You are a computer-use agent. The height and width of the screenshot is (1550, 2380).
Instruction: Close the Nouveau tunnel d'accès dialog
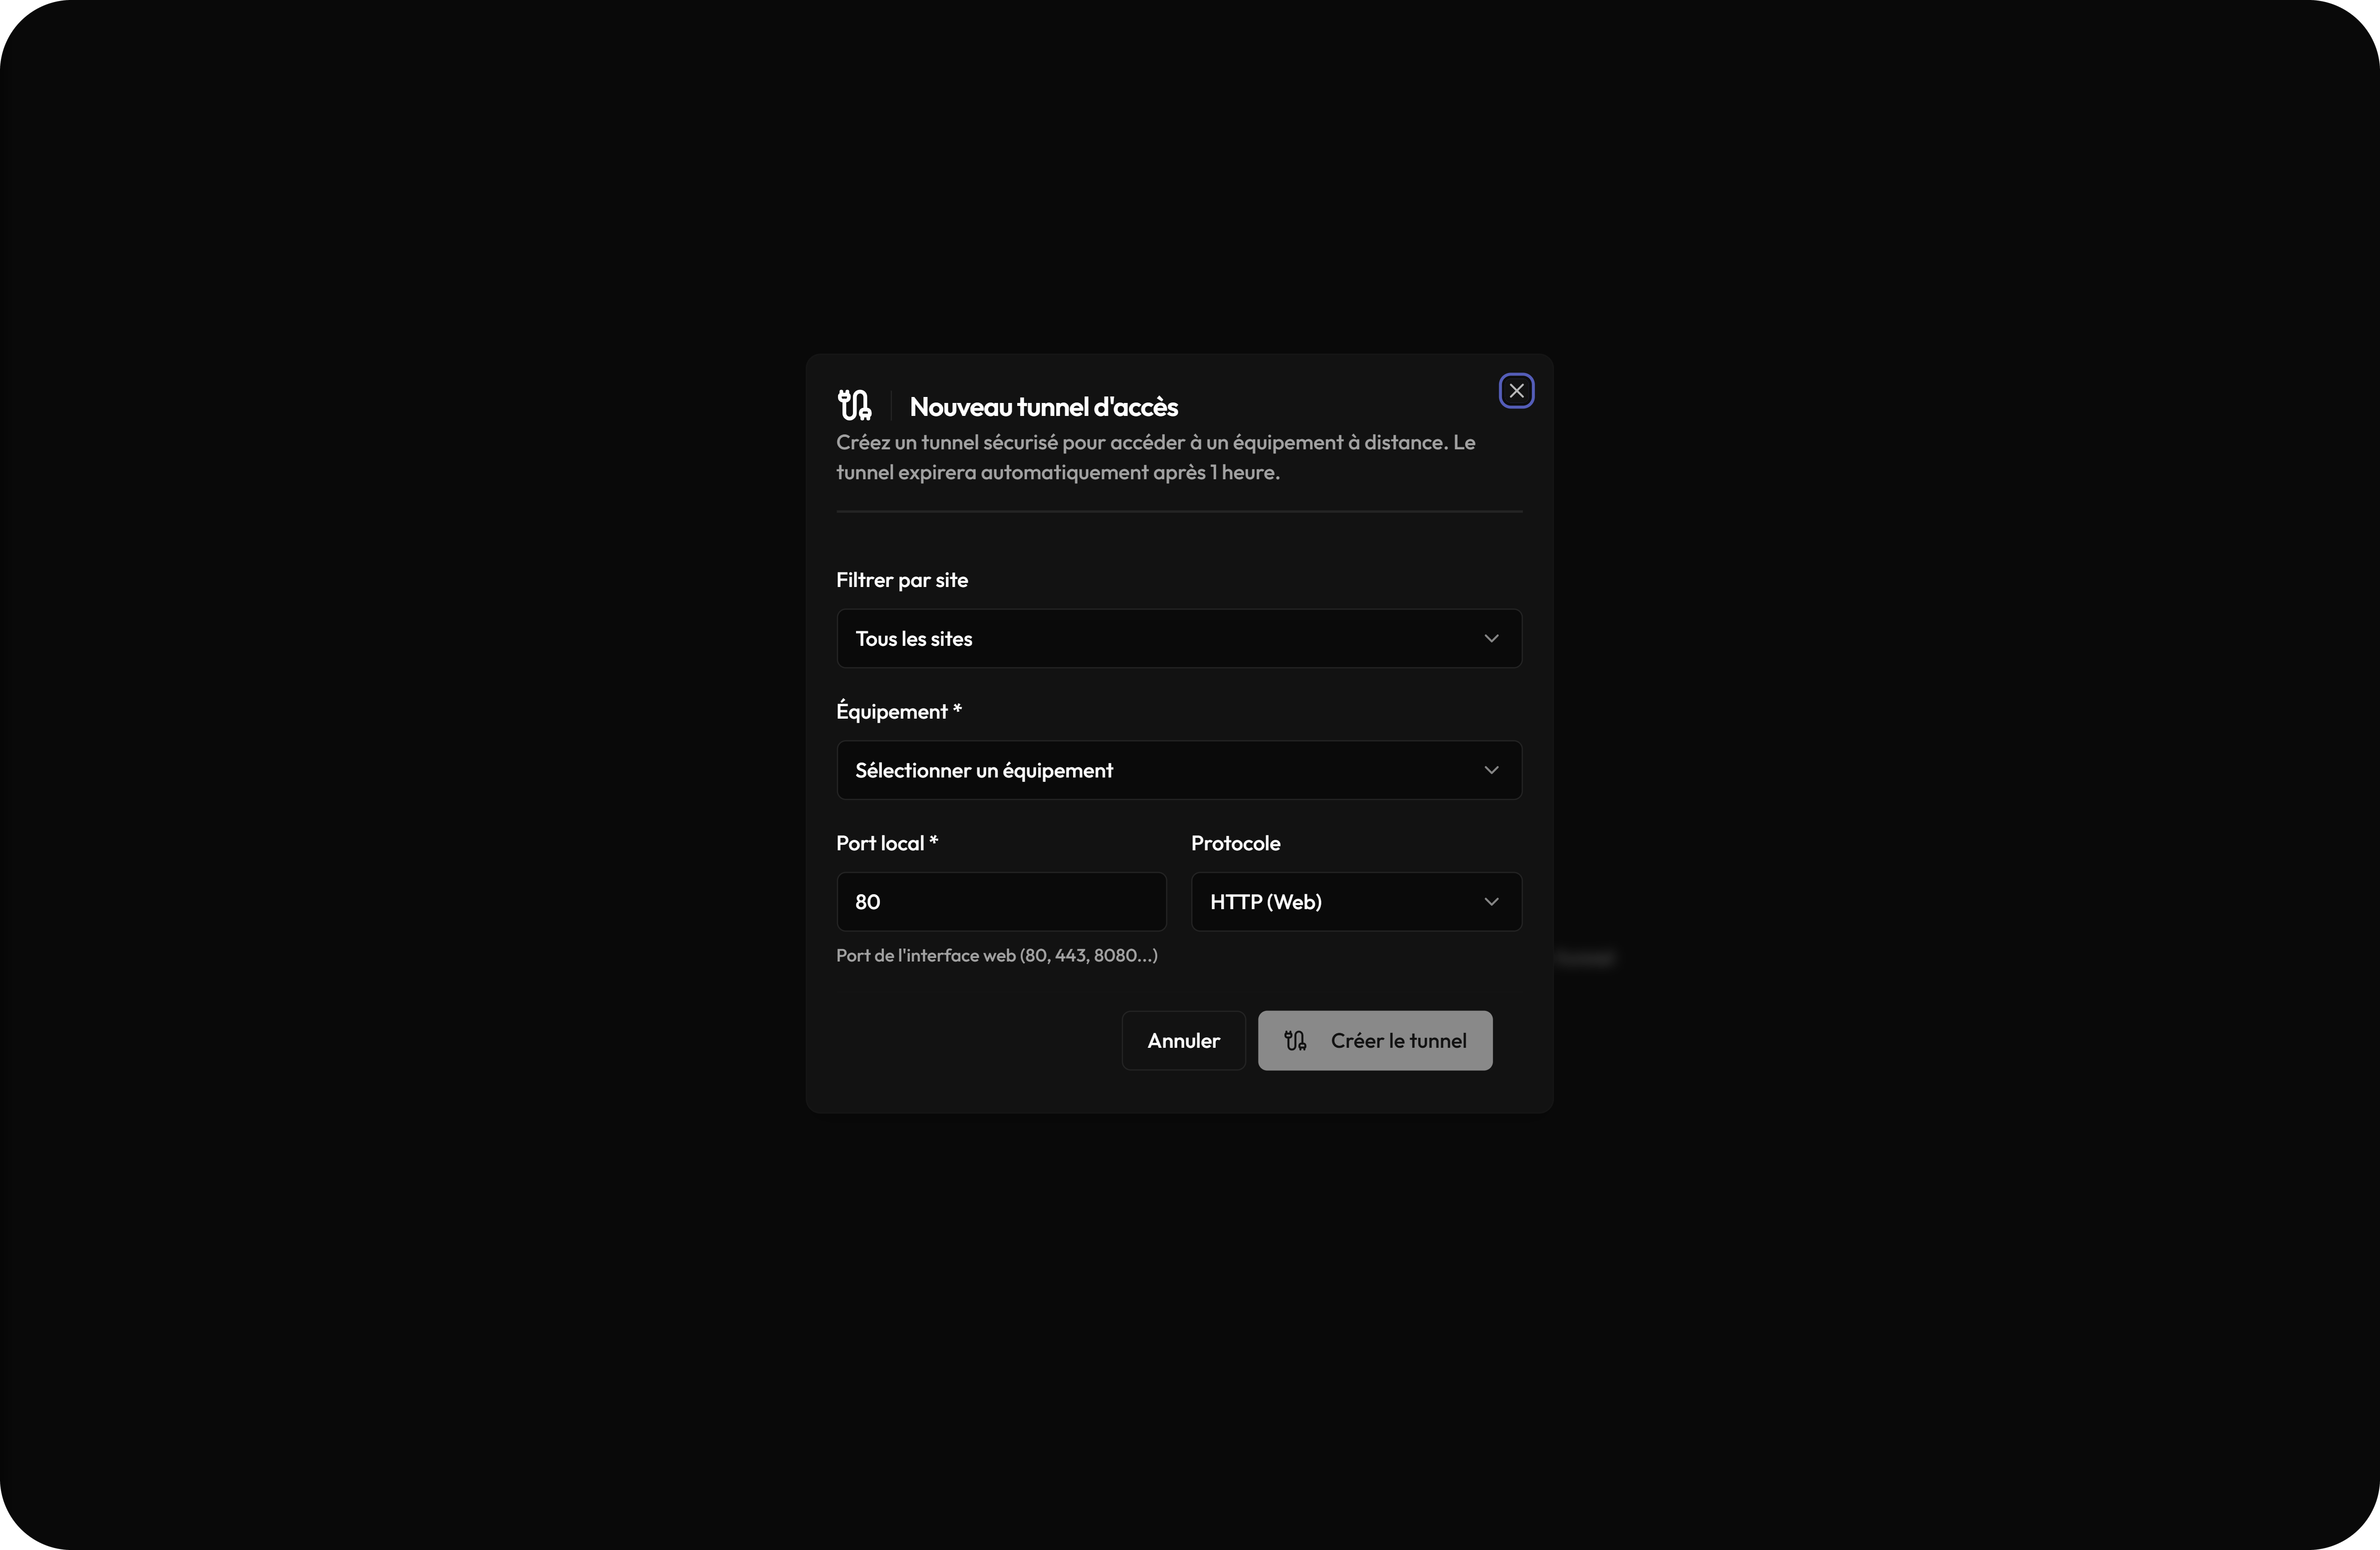(x=1516, y=391)
